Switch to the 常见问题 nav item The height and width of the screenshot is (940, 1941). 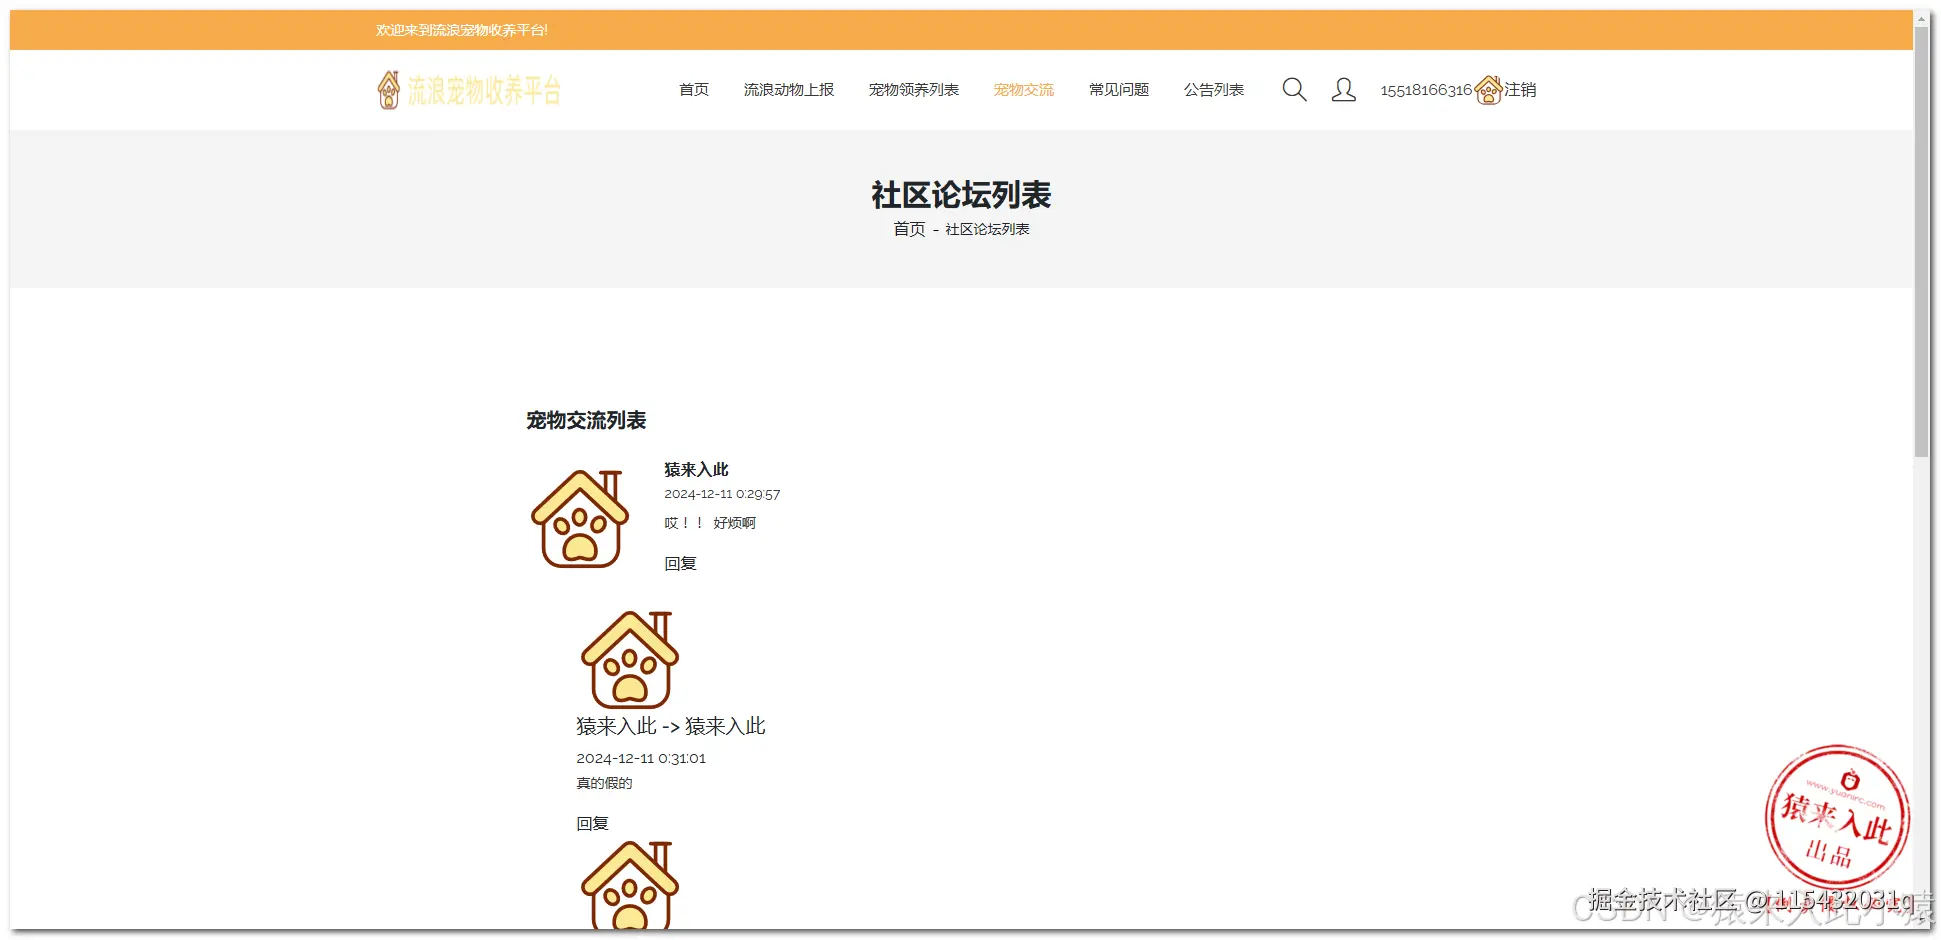pos(1120,89)
